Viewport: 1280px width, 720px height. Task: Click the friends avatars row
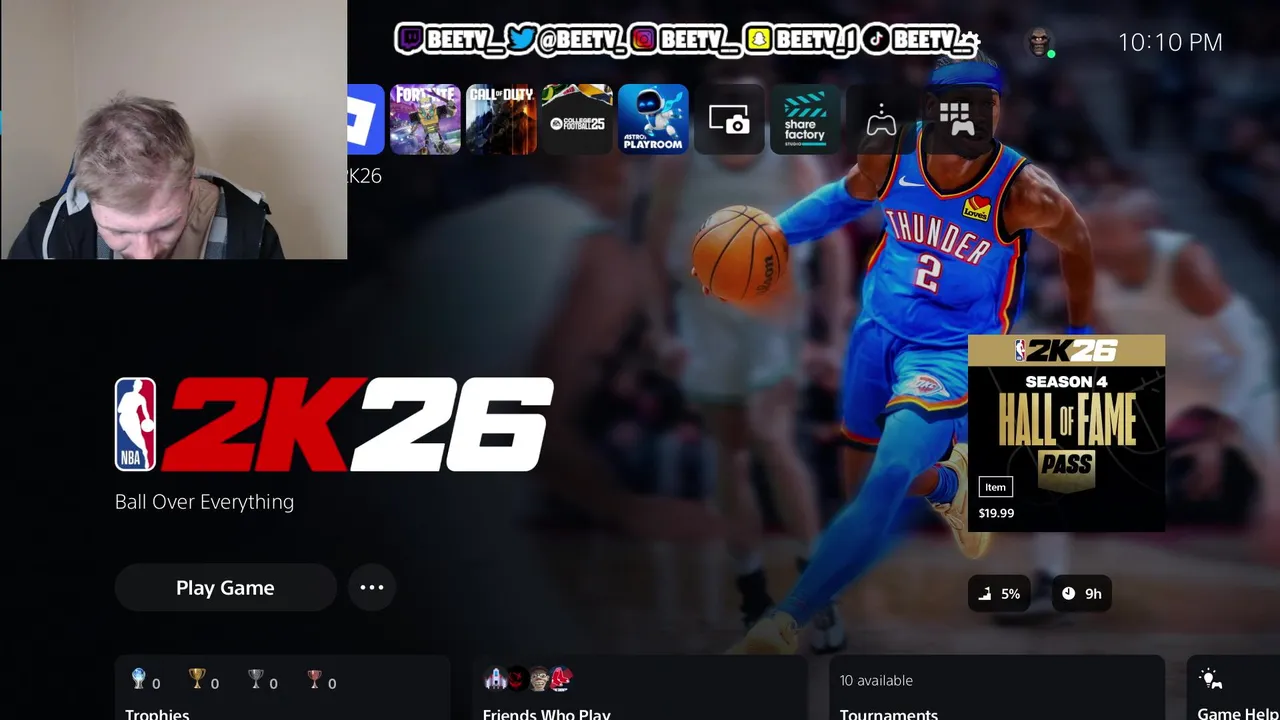pos(528,680)
